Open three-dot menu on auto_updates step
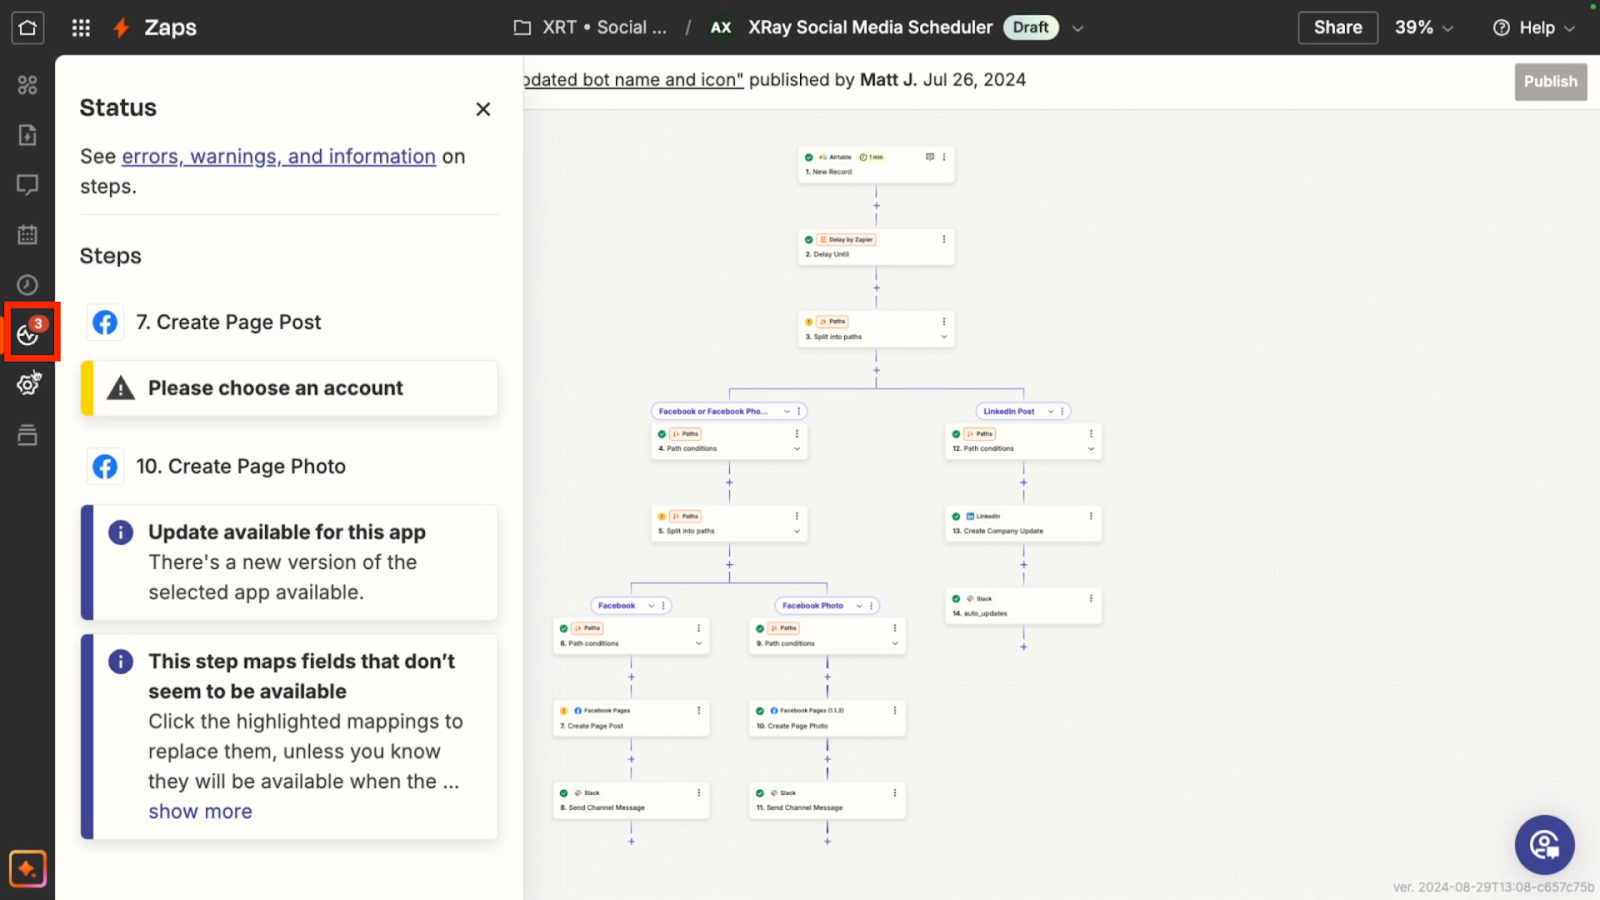 1091,598
